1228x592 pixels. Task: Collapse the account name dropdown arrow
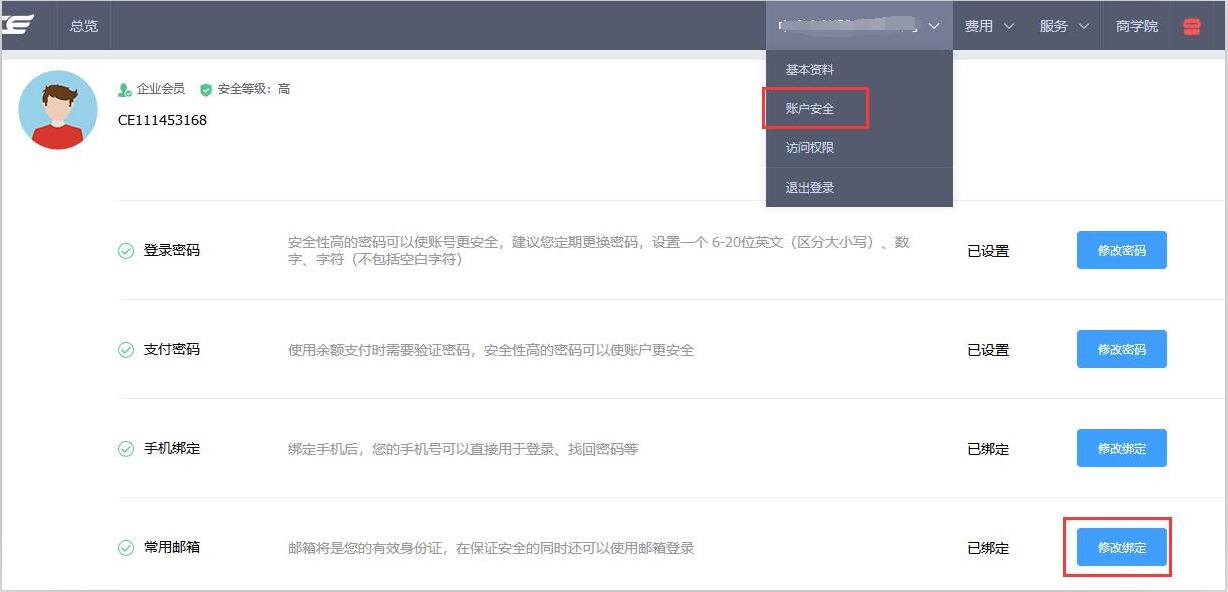coord(933,26)
